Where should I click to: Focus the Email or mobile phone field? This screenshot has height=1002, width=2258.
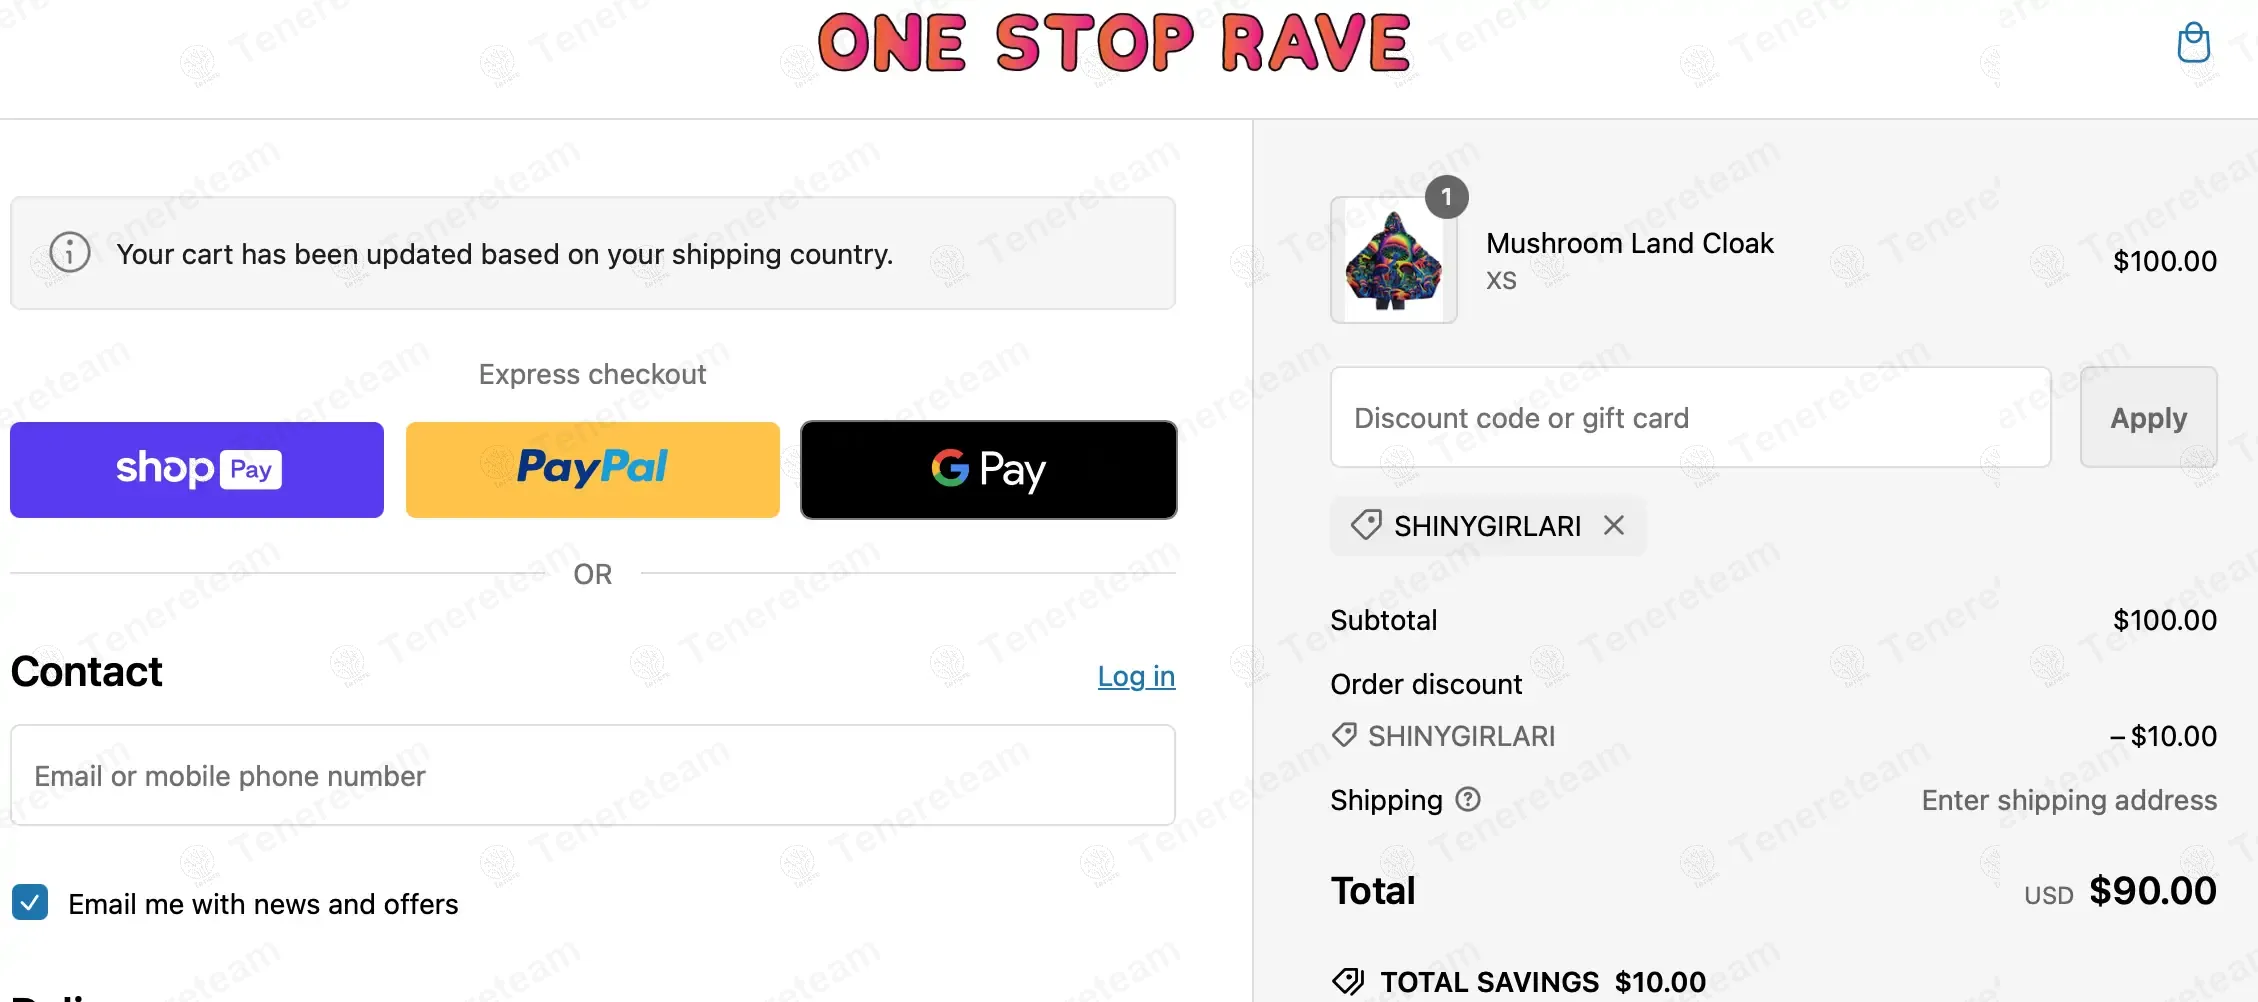pyautogui.click(x=592, y=775)
